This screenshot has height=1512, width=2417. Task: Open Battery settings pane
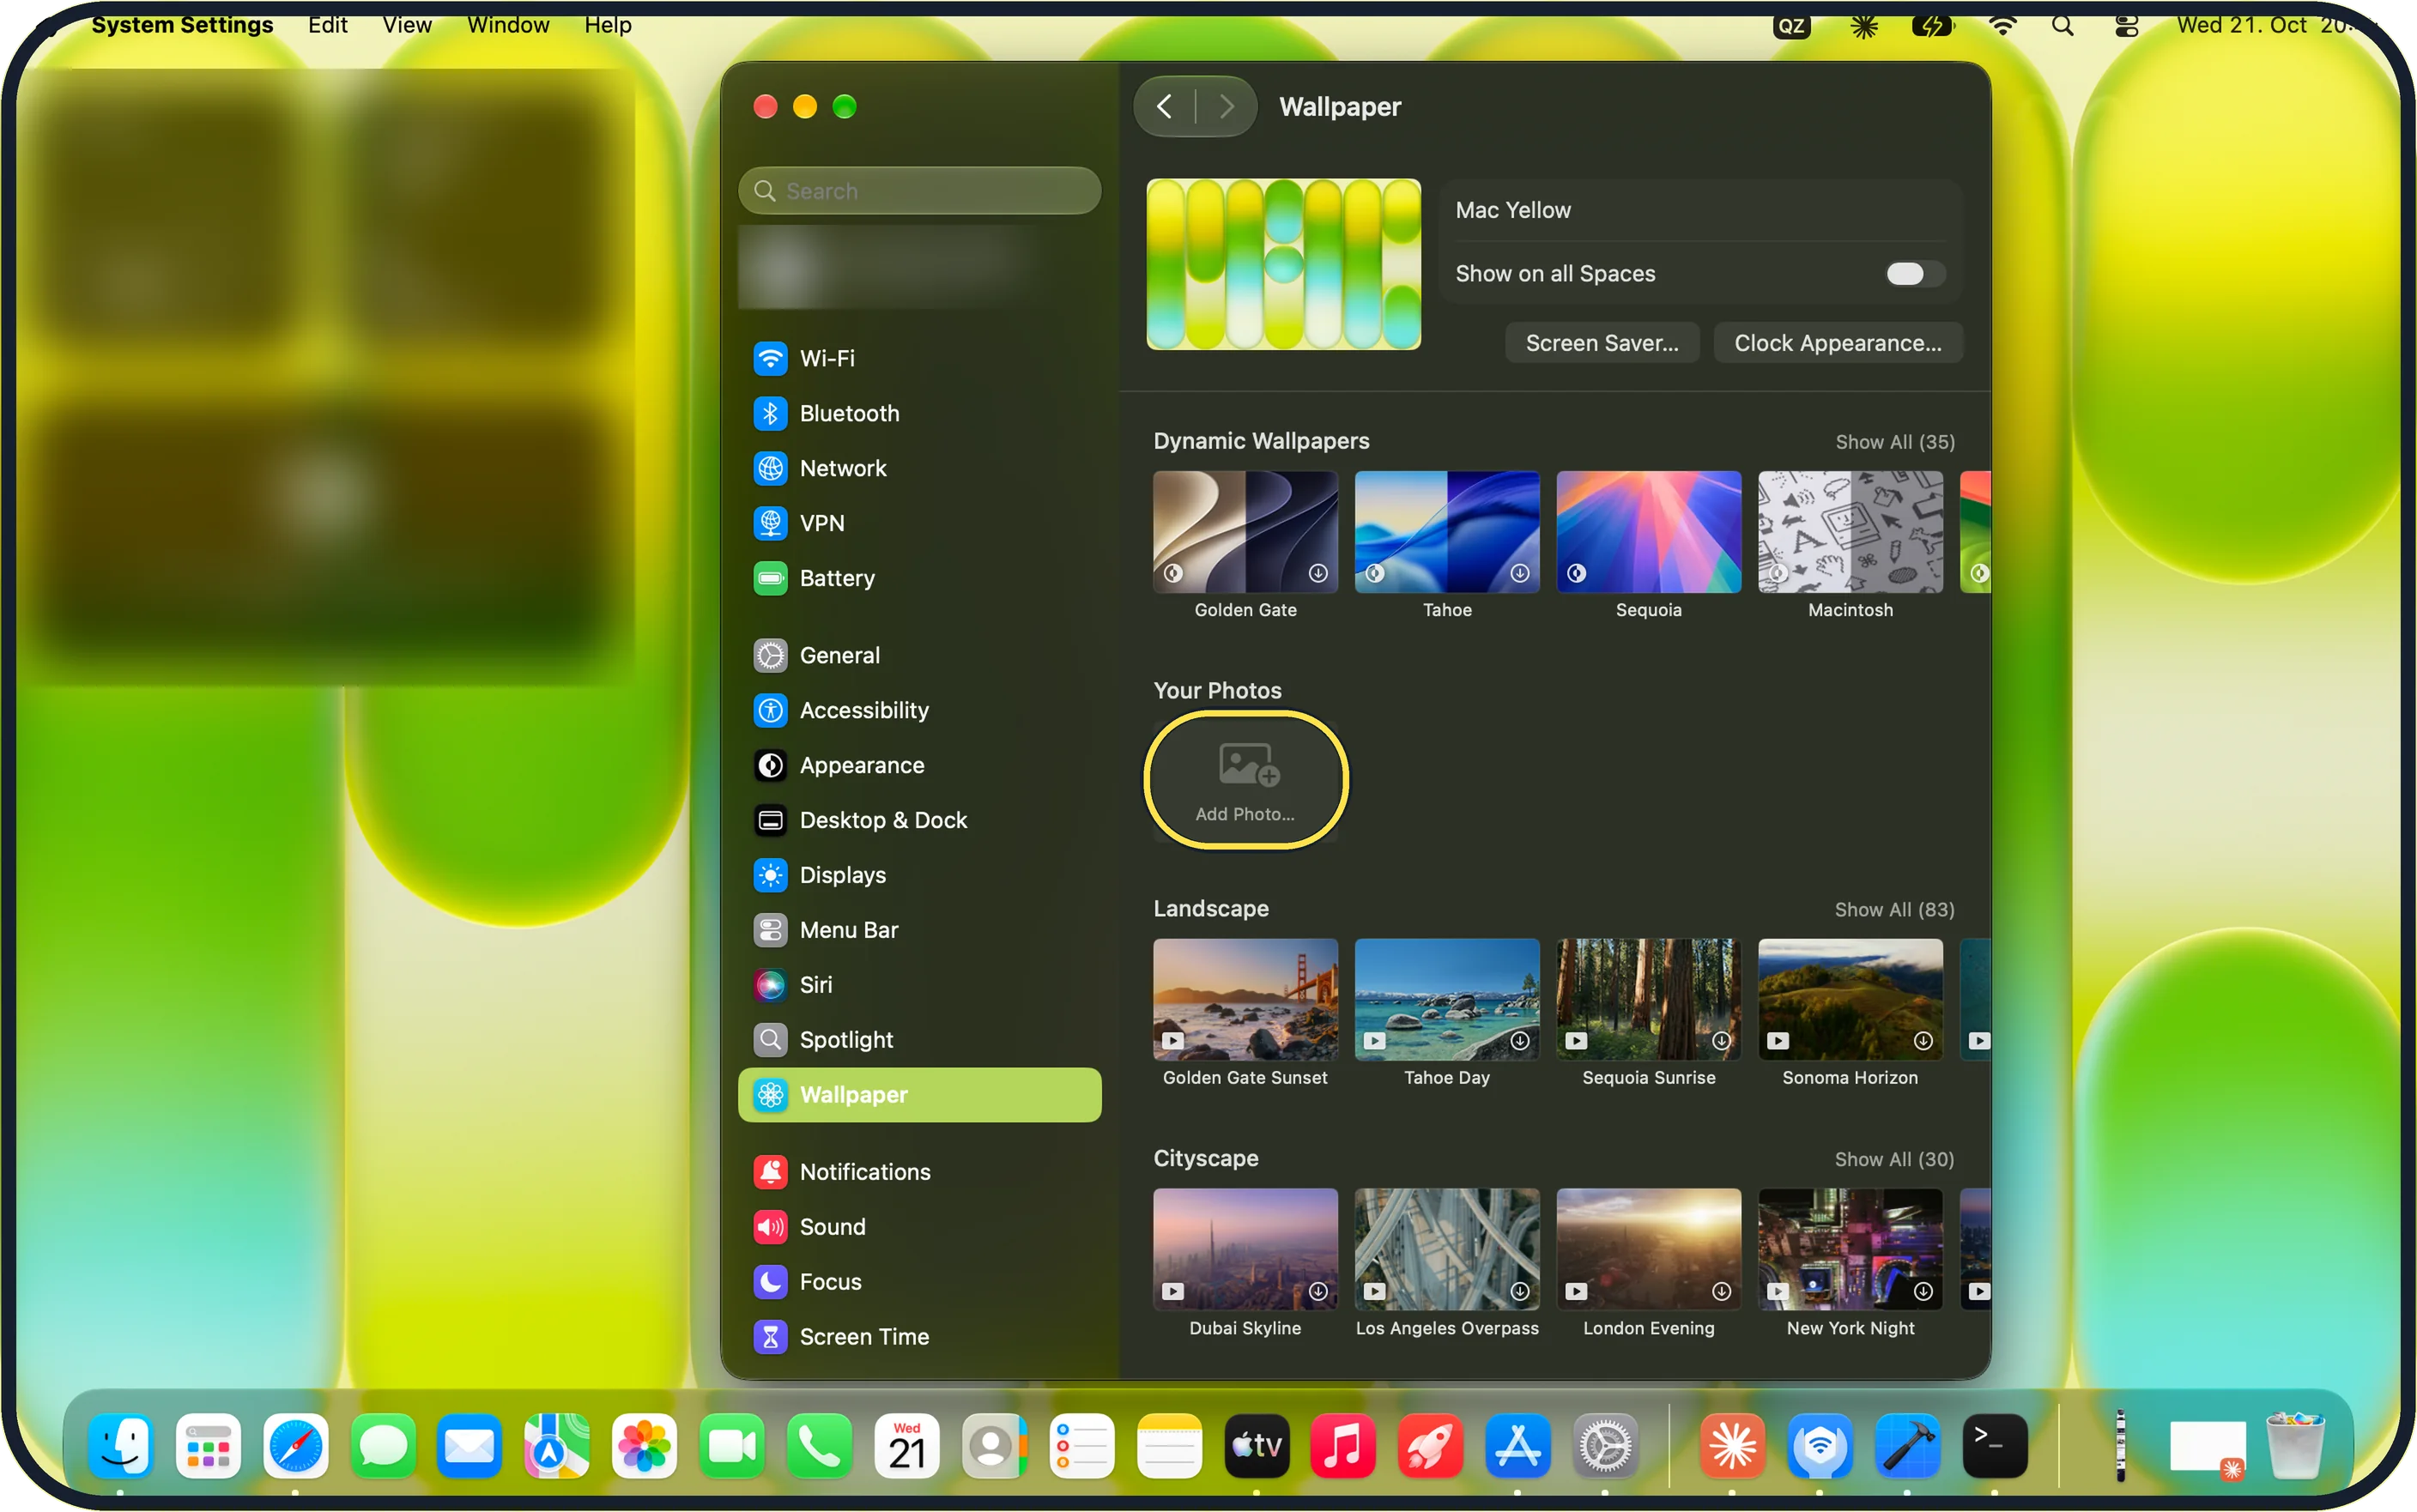pyautogui.click(x=919, y=578)
